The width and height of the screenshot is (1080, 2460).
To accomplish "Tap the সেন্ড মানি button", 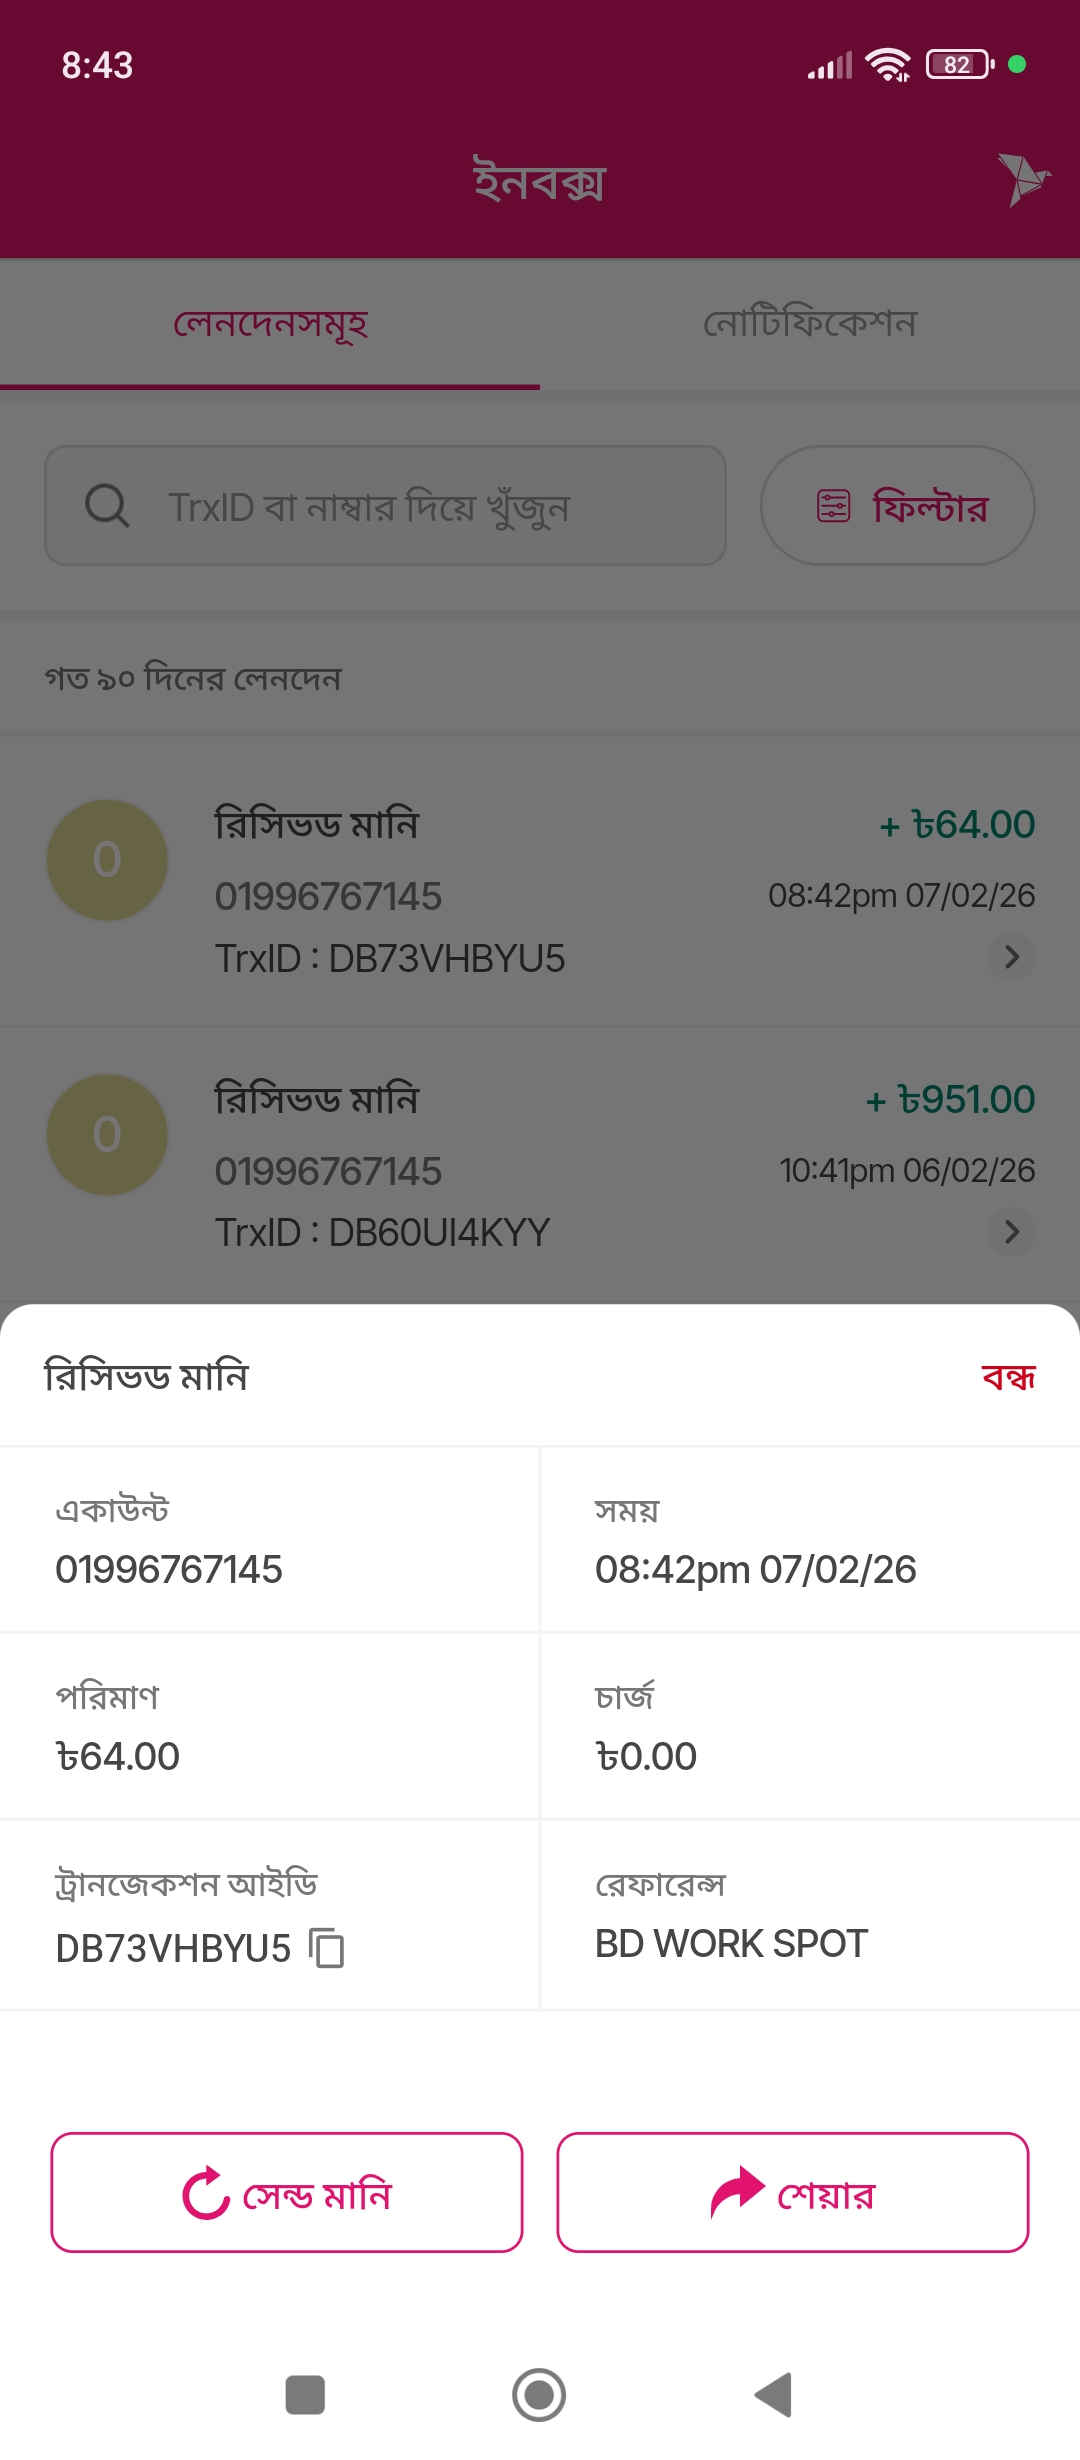I will (287, 2193).
